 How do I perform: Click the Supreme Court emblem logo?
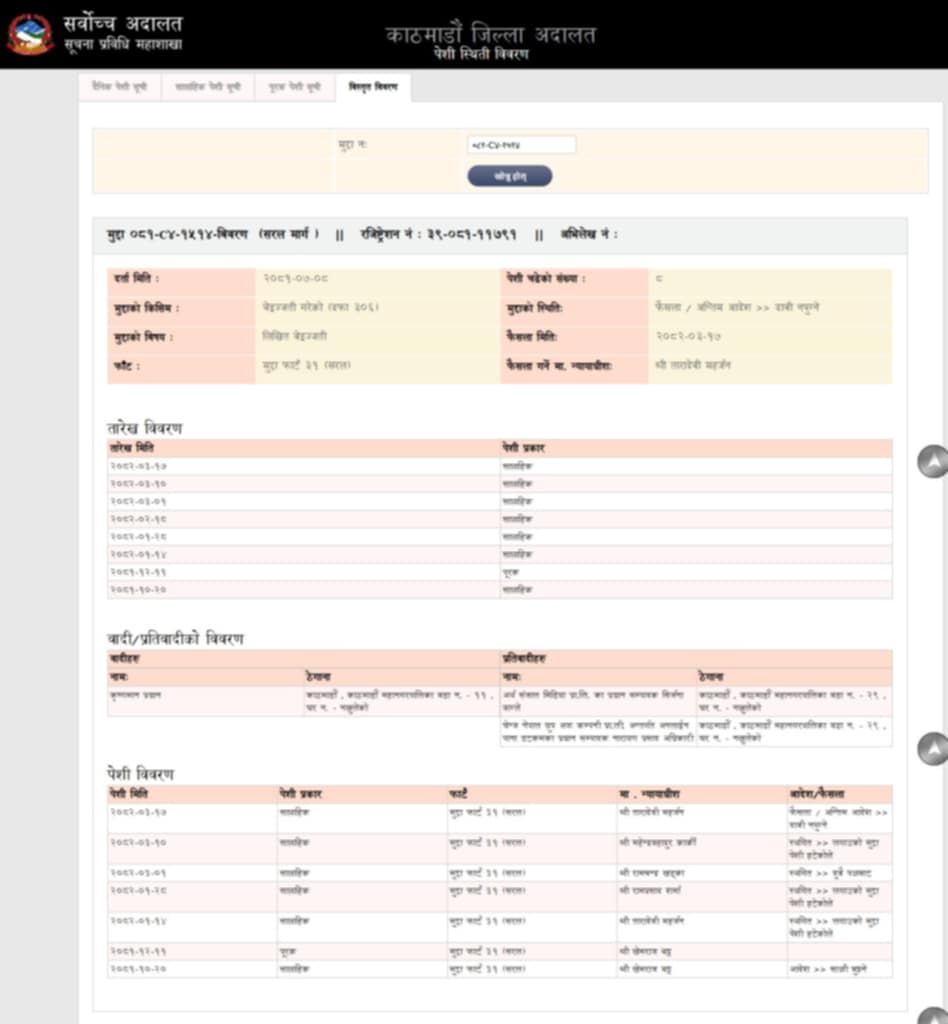[x=30, y=34]
